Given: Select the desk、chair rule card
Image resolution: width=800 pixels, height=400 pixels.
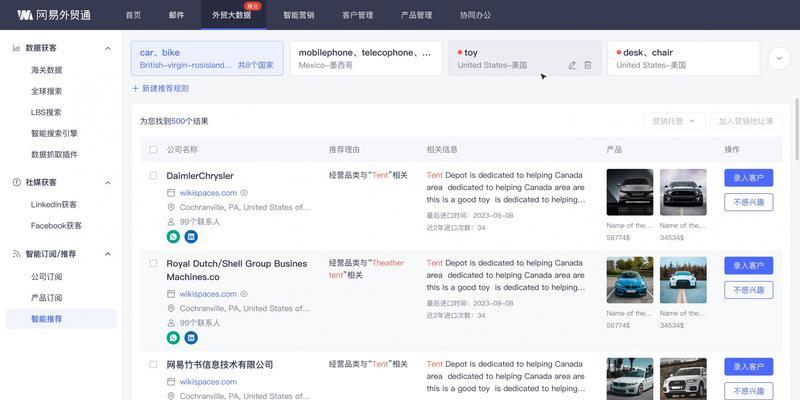Looking at the screenshot, I should pos(684,58).
